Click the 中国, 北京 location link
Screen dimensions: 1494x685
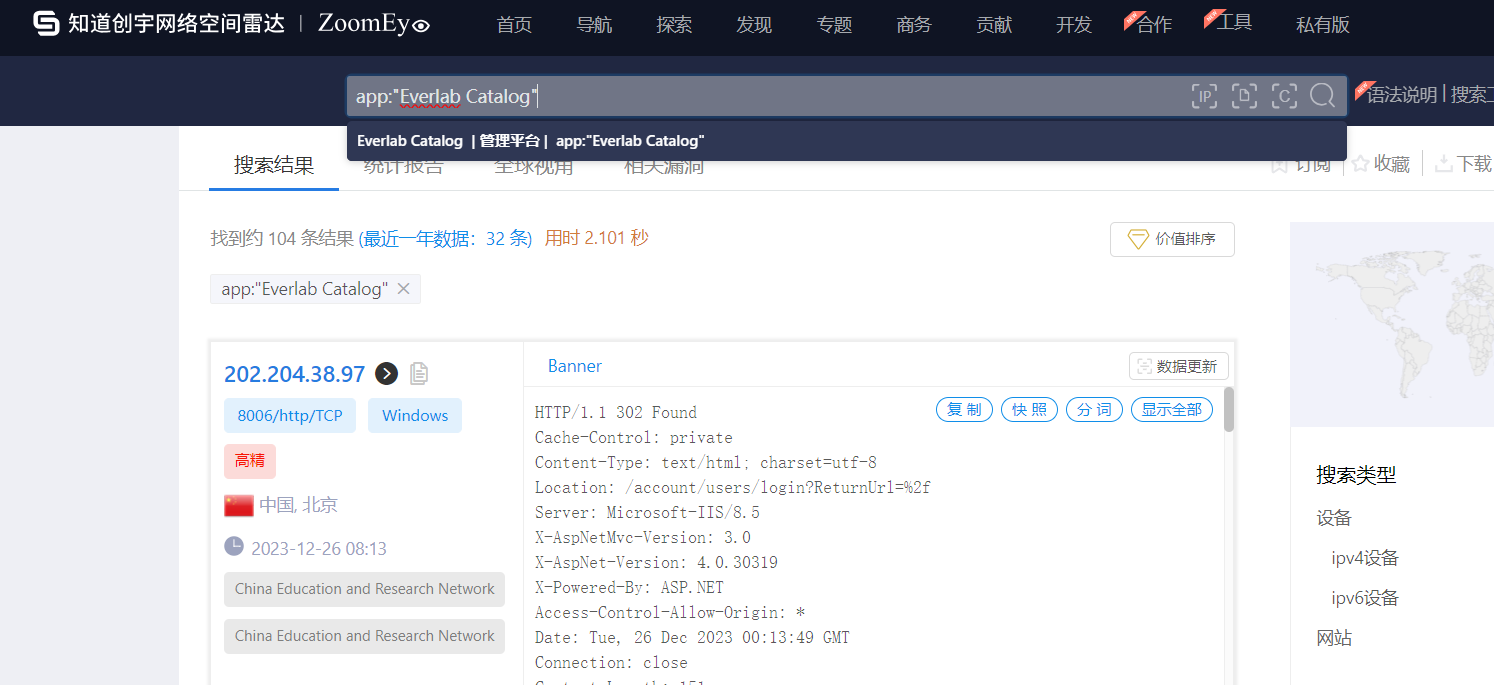coord(298,505)
